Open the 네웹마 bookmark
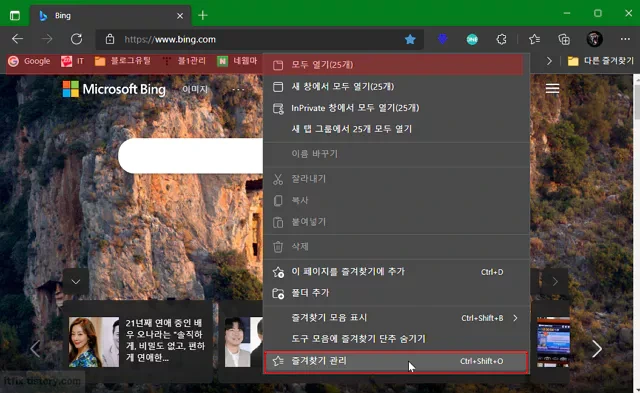The image size is (640, 393). 238,61
